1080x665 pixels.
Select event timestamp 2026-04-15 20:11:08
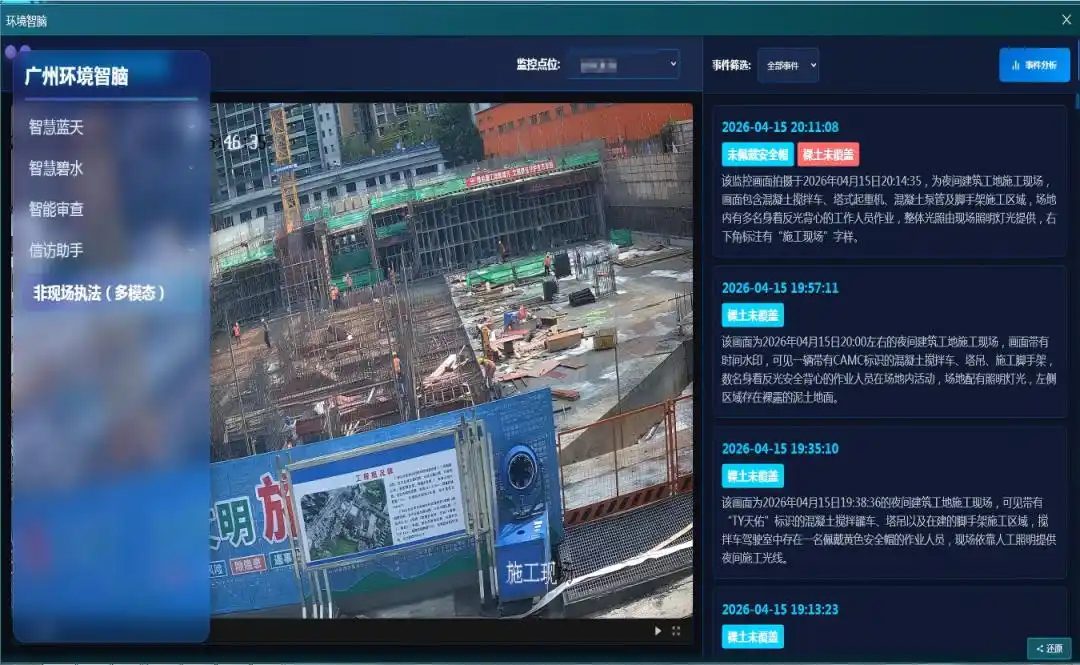780,127
